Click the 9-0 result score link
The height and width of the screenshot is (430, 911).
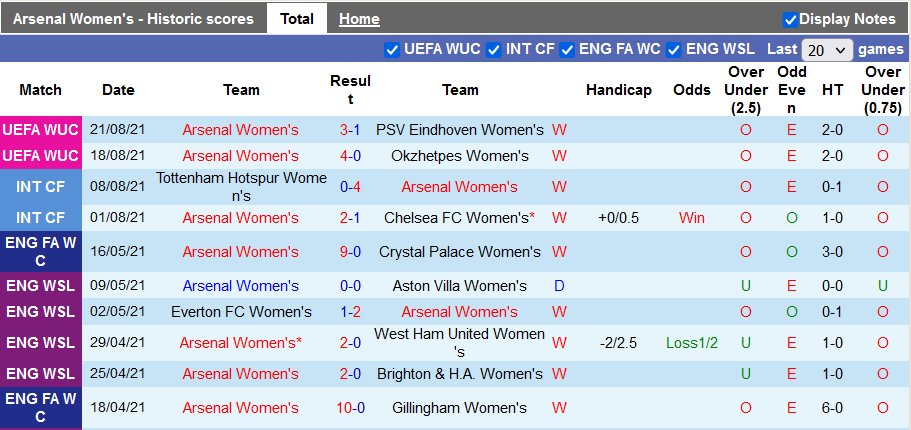[350, 252]
